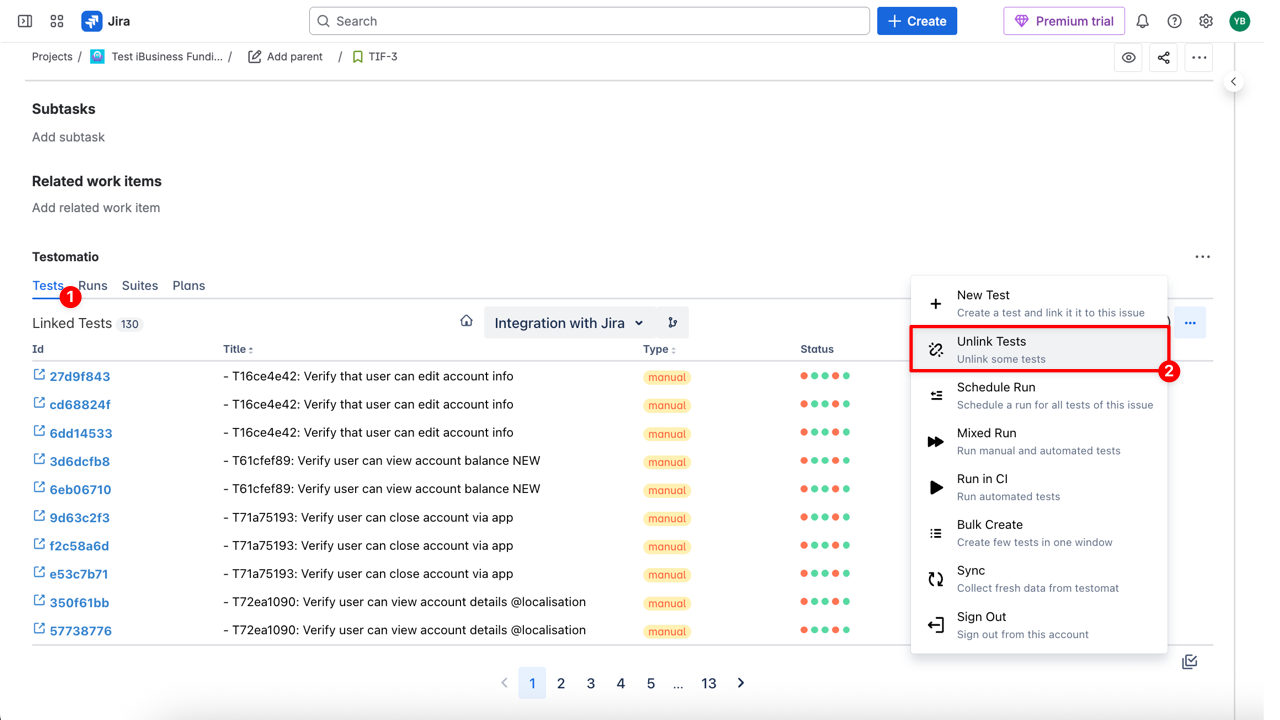
Task: Toggle the left sidebar panel
Action: pos(25,21)
